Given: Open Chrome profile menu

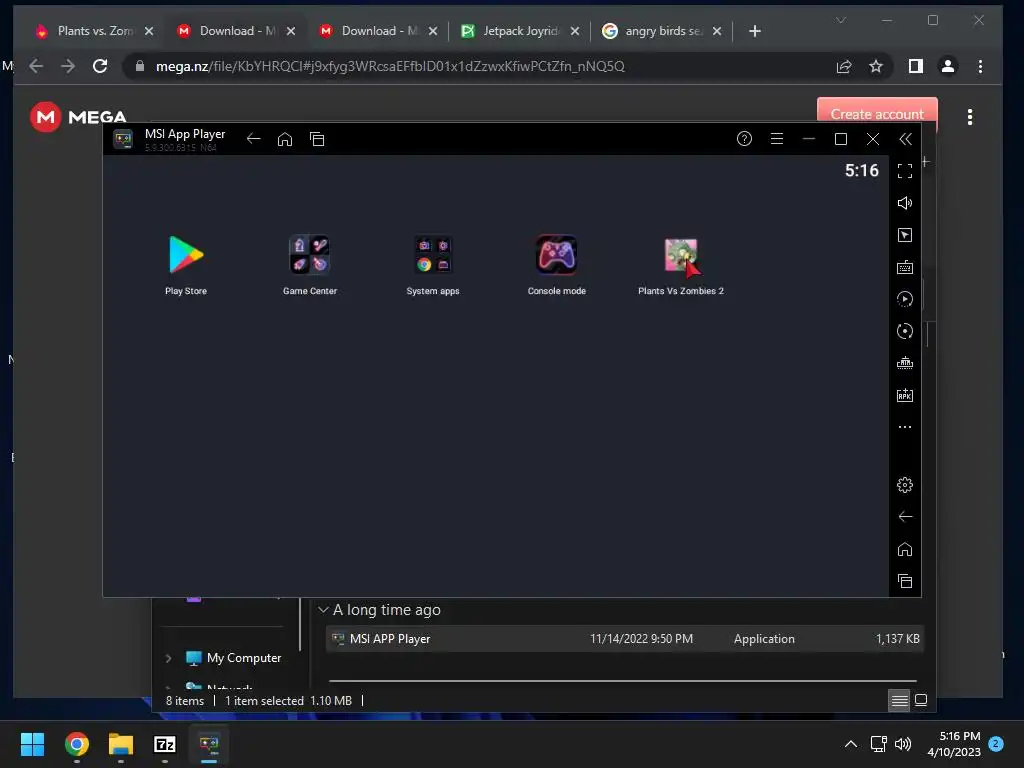Looking at the screenshot, I should (x=948, y=66).
